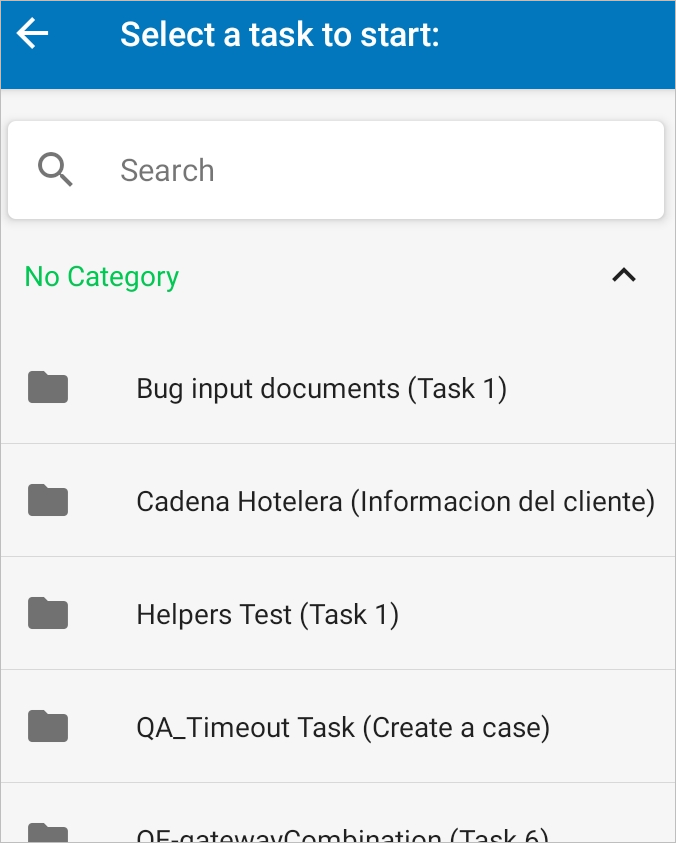Click the folder icon beside QA_Timeout Task
This screenshot has height=843, width=676.
(48, 726)
